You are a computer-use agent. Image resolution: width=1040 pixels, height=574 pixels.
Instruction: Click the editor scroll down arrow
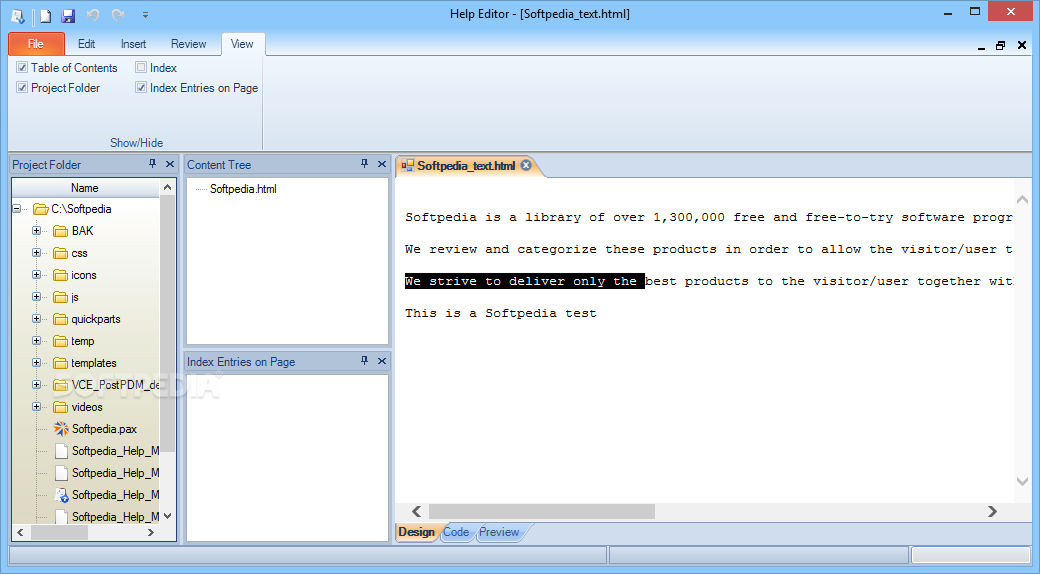1021,481
